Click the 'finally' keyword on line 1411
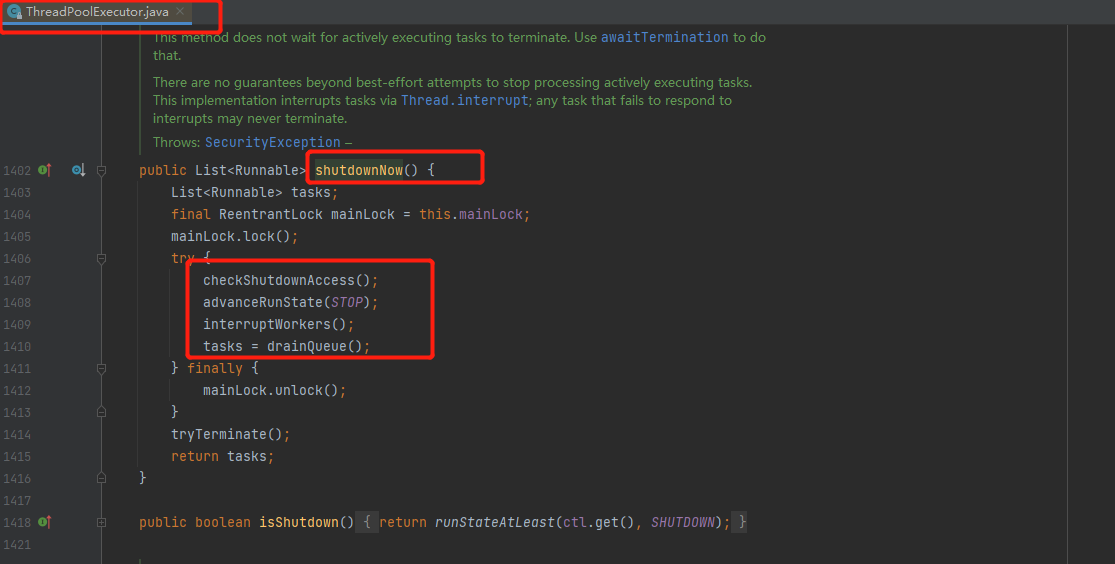 click(x=215, y=368)
